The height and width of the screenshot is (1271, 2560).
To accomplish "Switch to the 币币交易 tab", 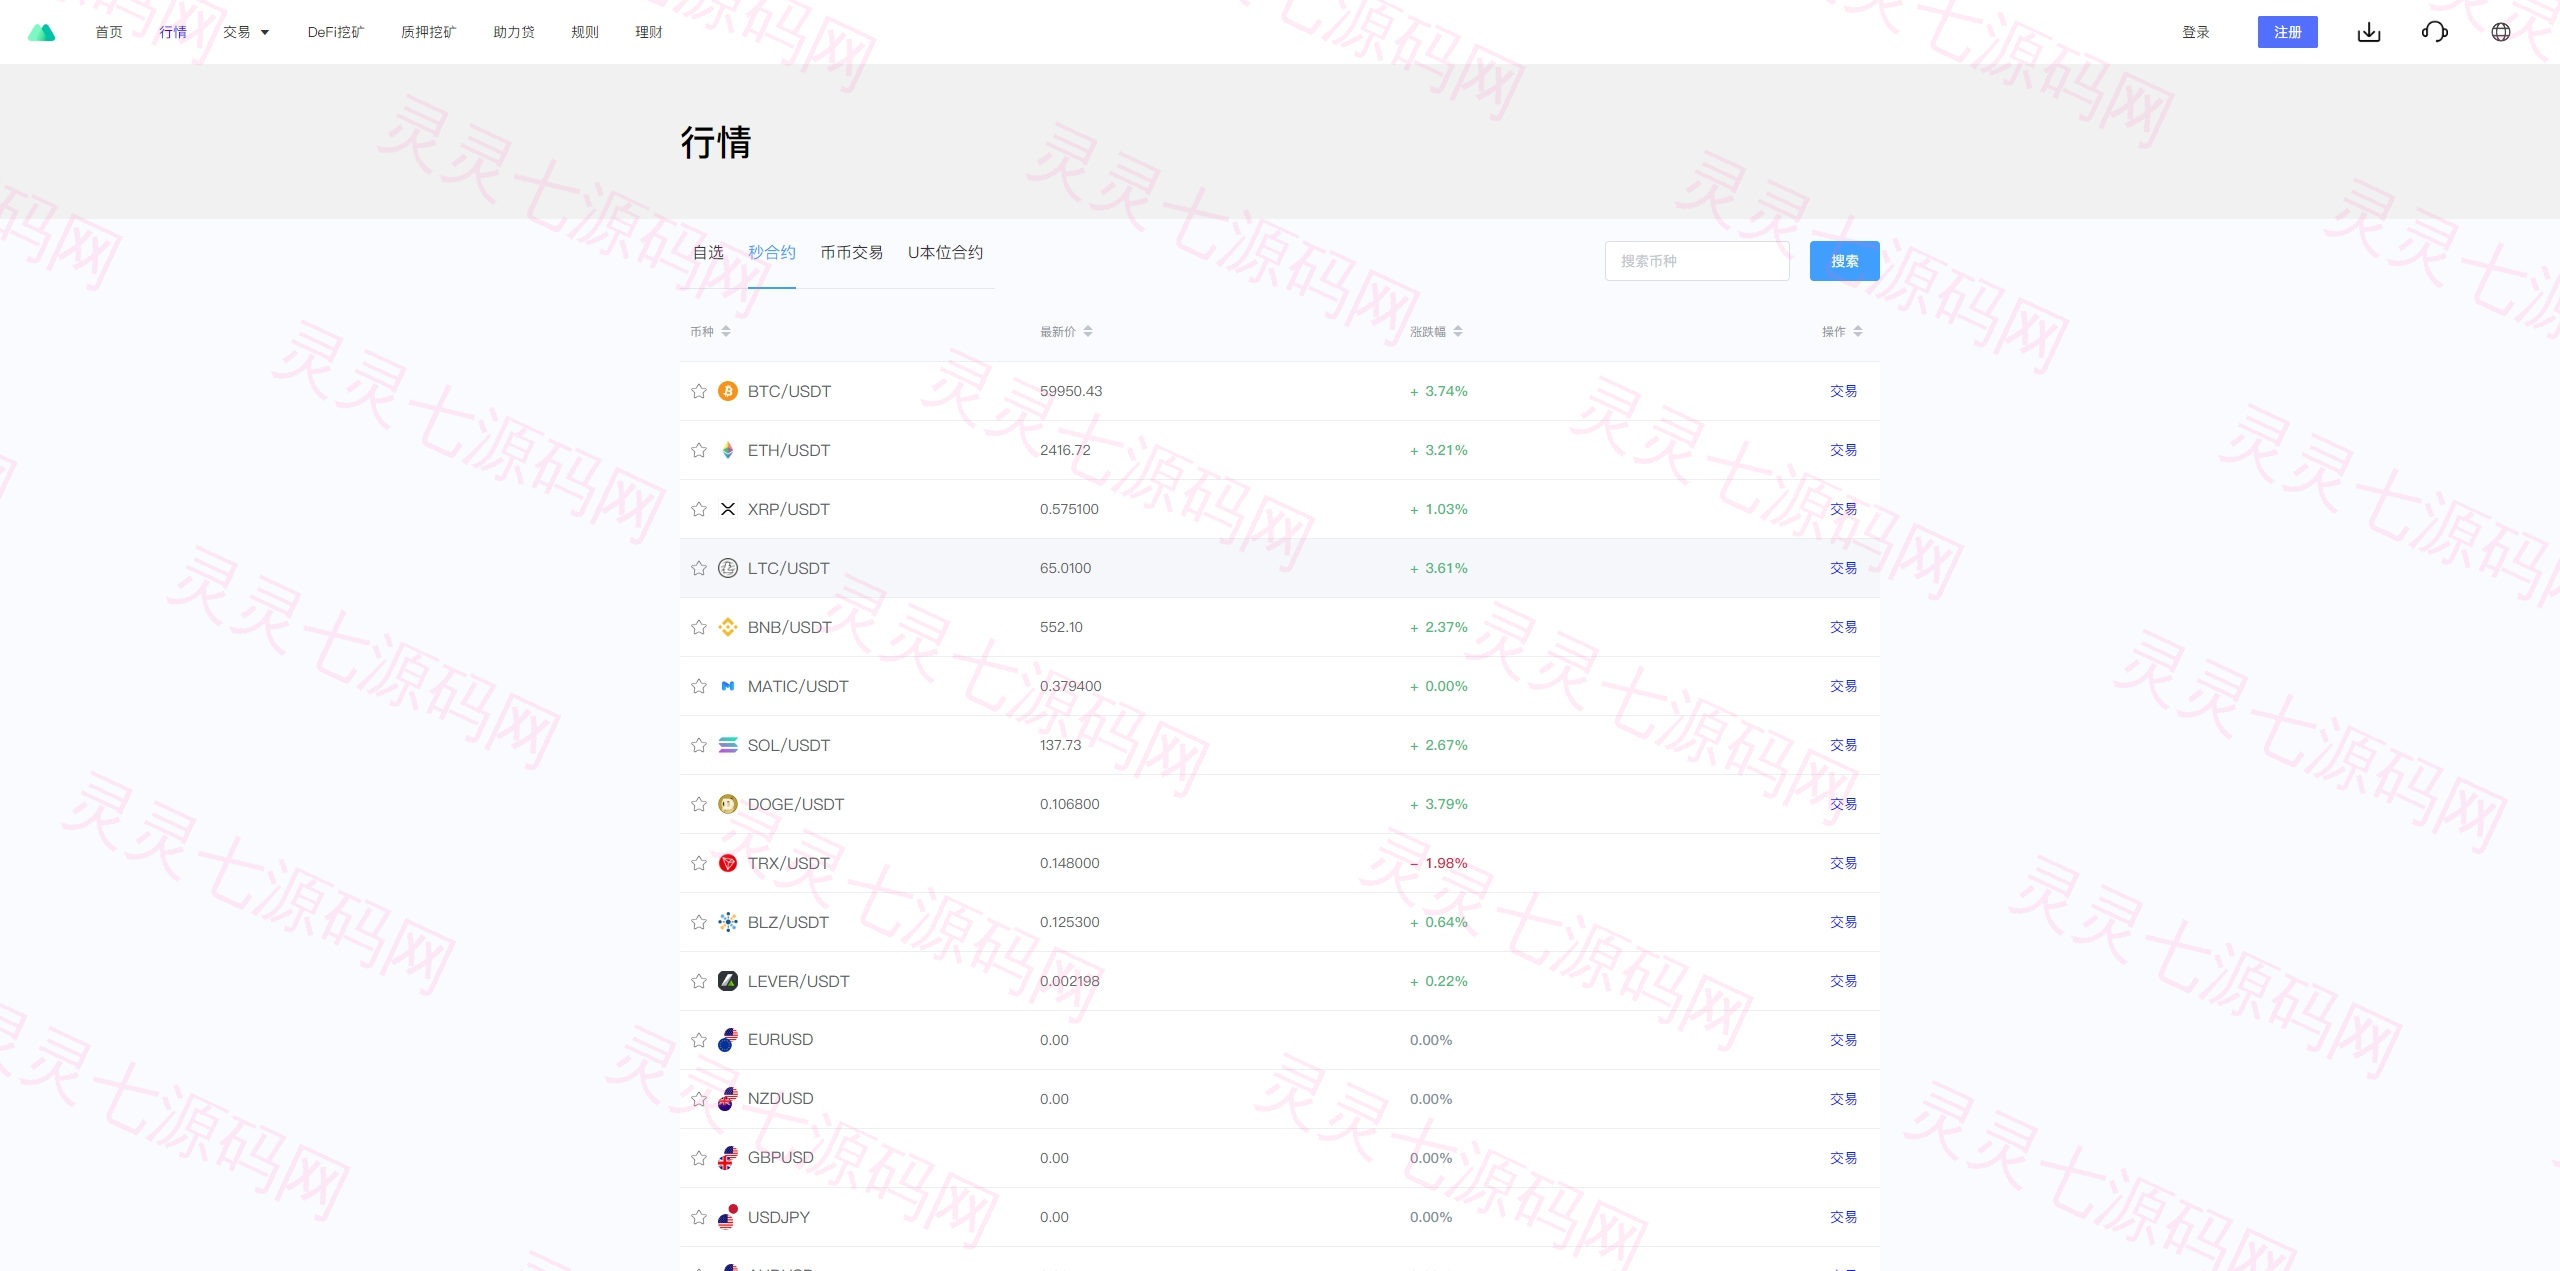I will coord(852,252).
